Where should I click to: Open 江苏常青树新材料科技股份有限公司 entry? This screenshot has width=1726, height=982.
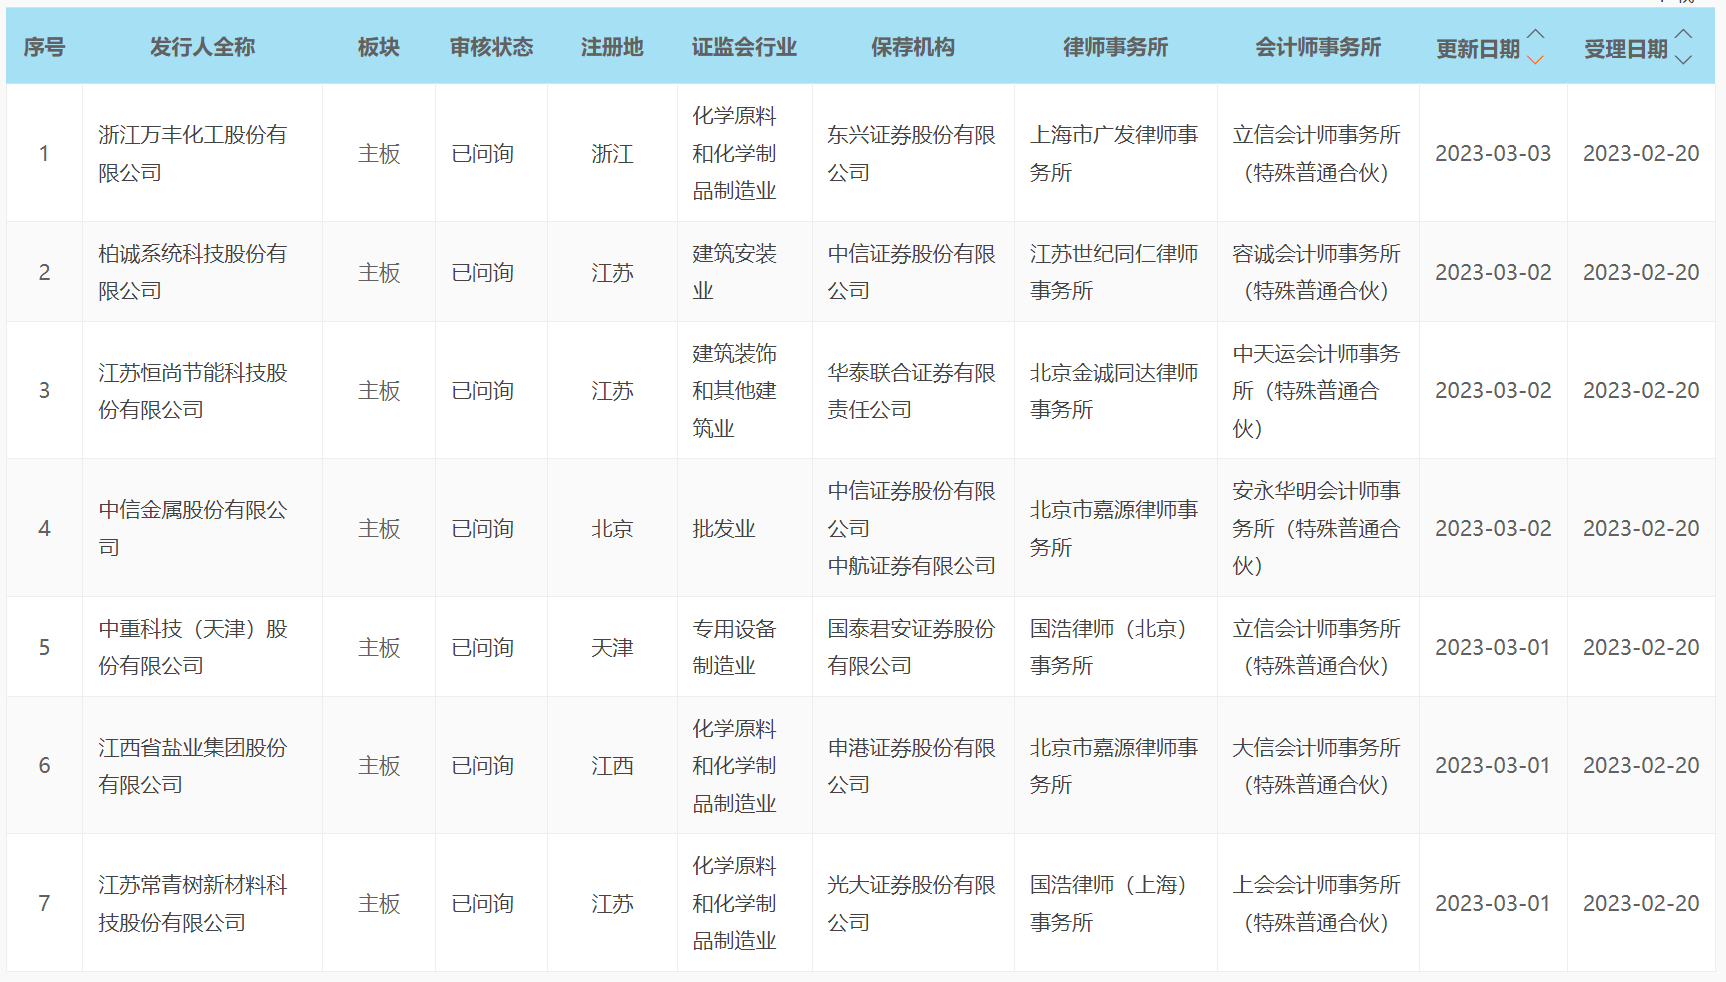pos(192,903)
